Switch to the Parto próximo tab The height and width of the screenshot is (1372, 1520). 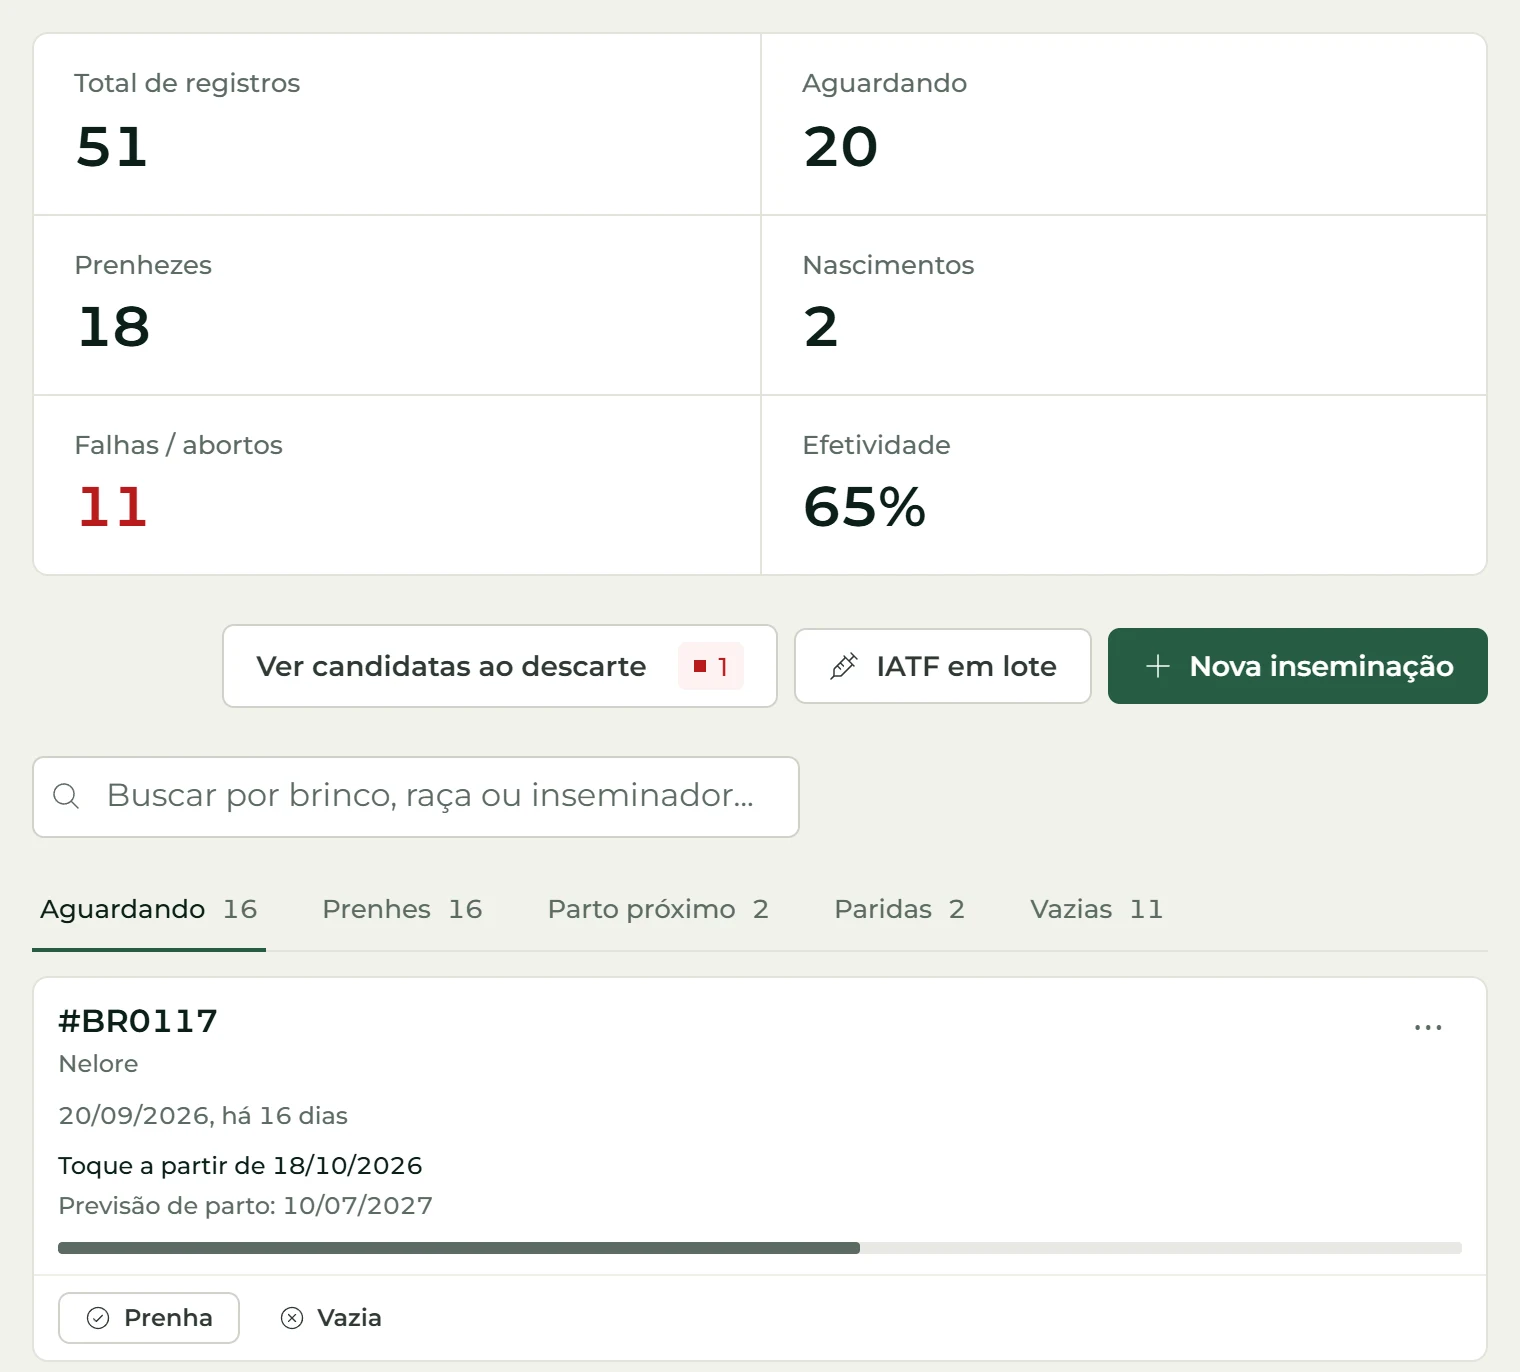point(658,909)
